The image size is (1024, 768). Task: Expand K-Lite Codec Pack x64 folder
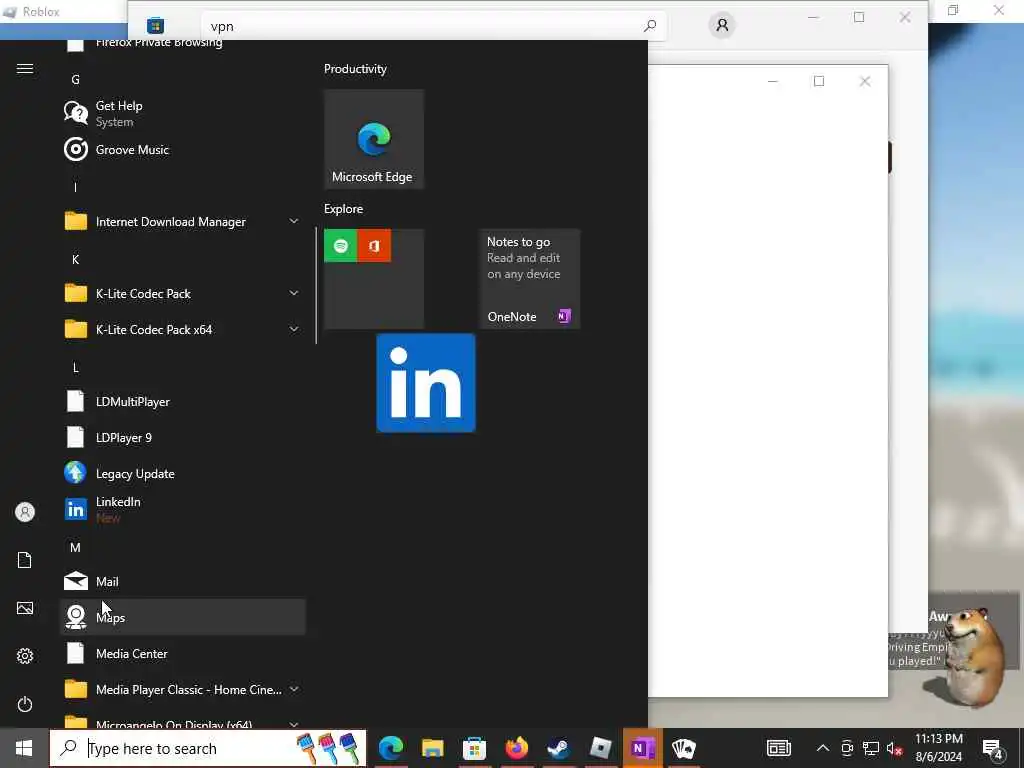pyautogui.click(x=294, y=329)
